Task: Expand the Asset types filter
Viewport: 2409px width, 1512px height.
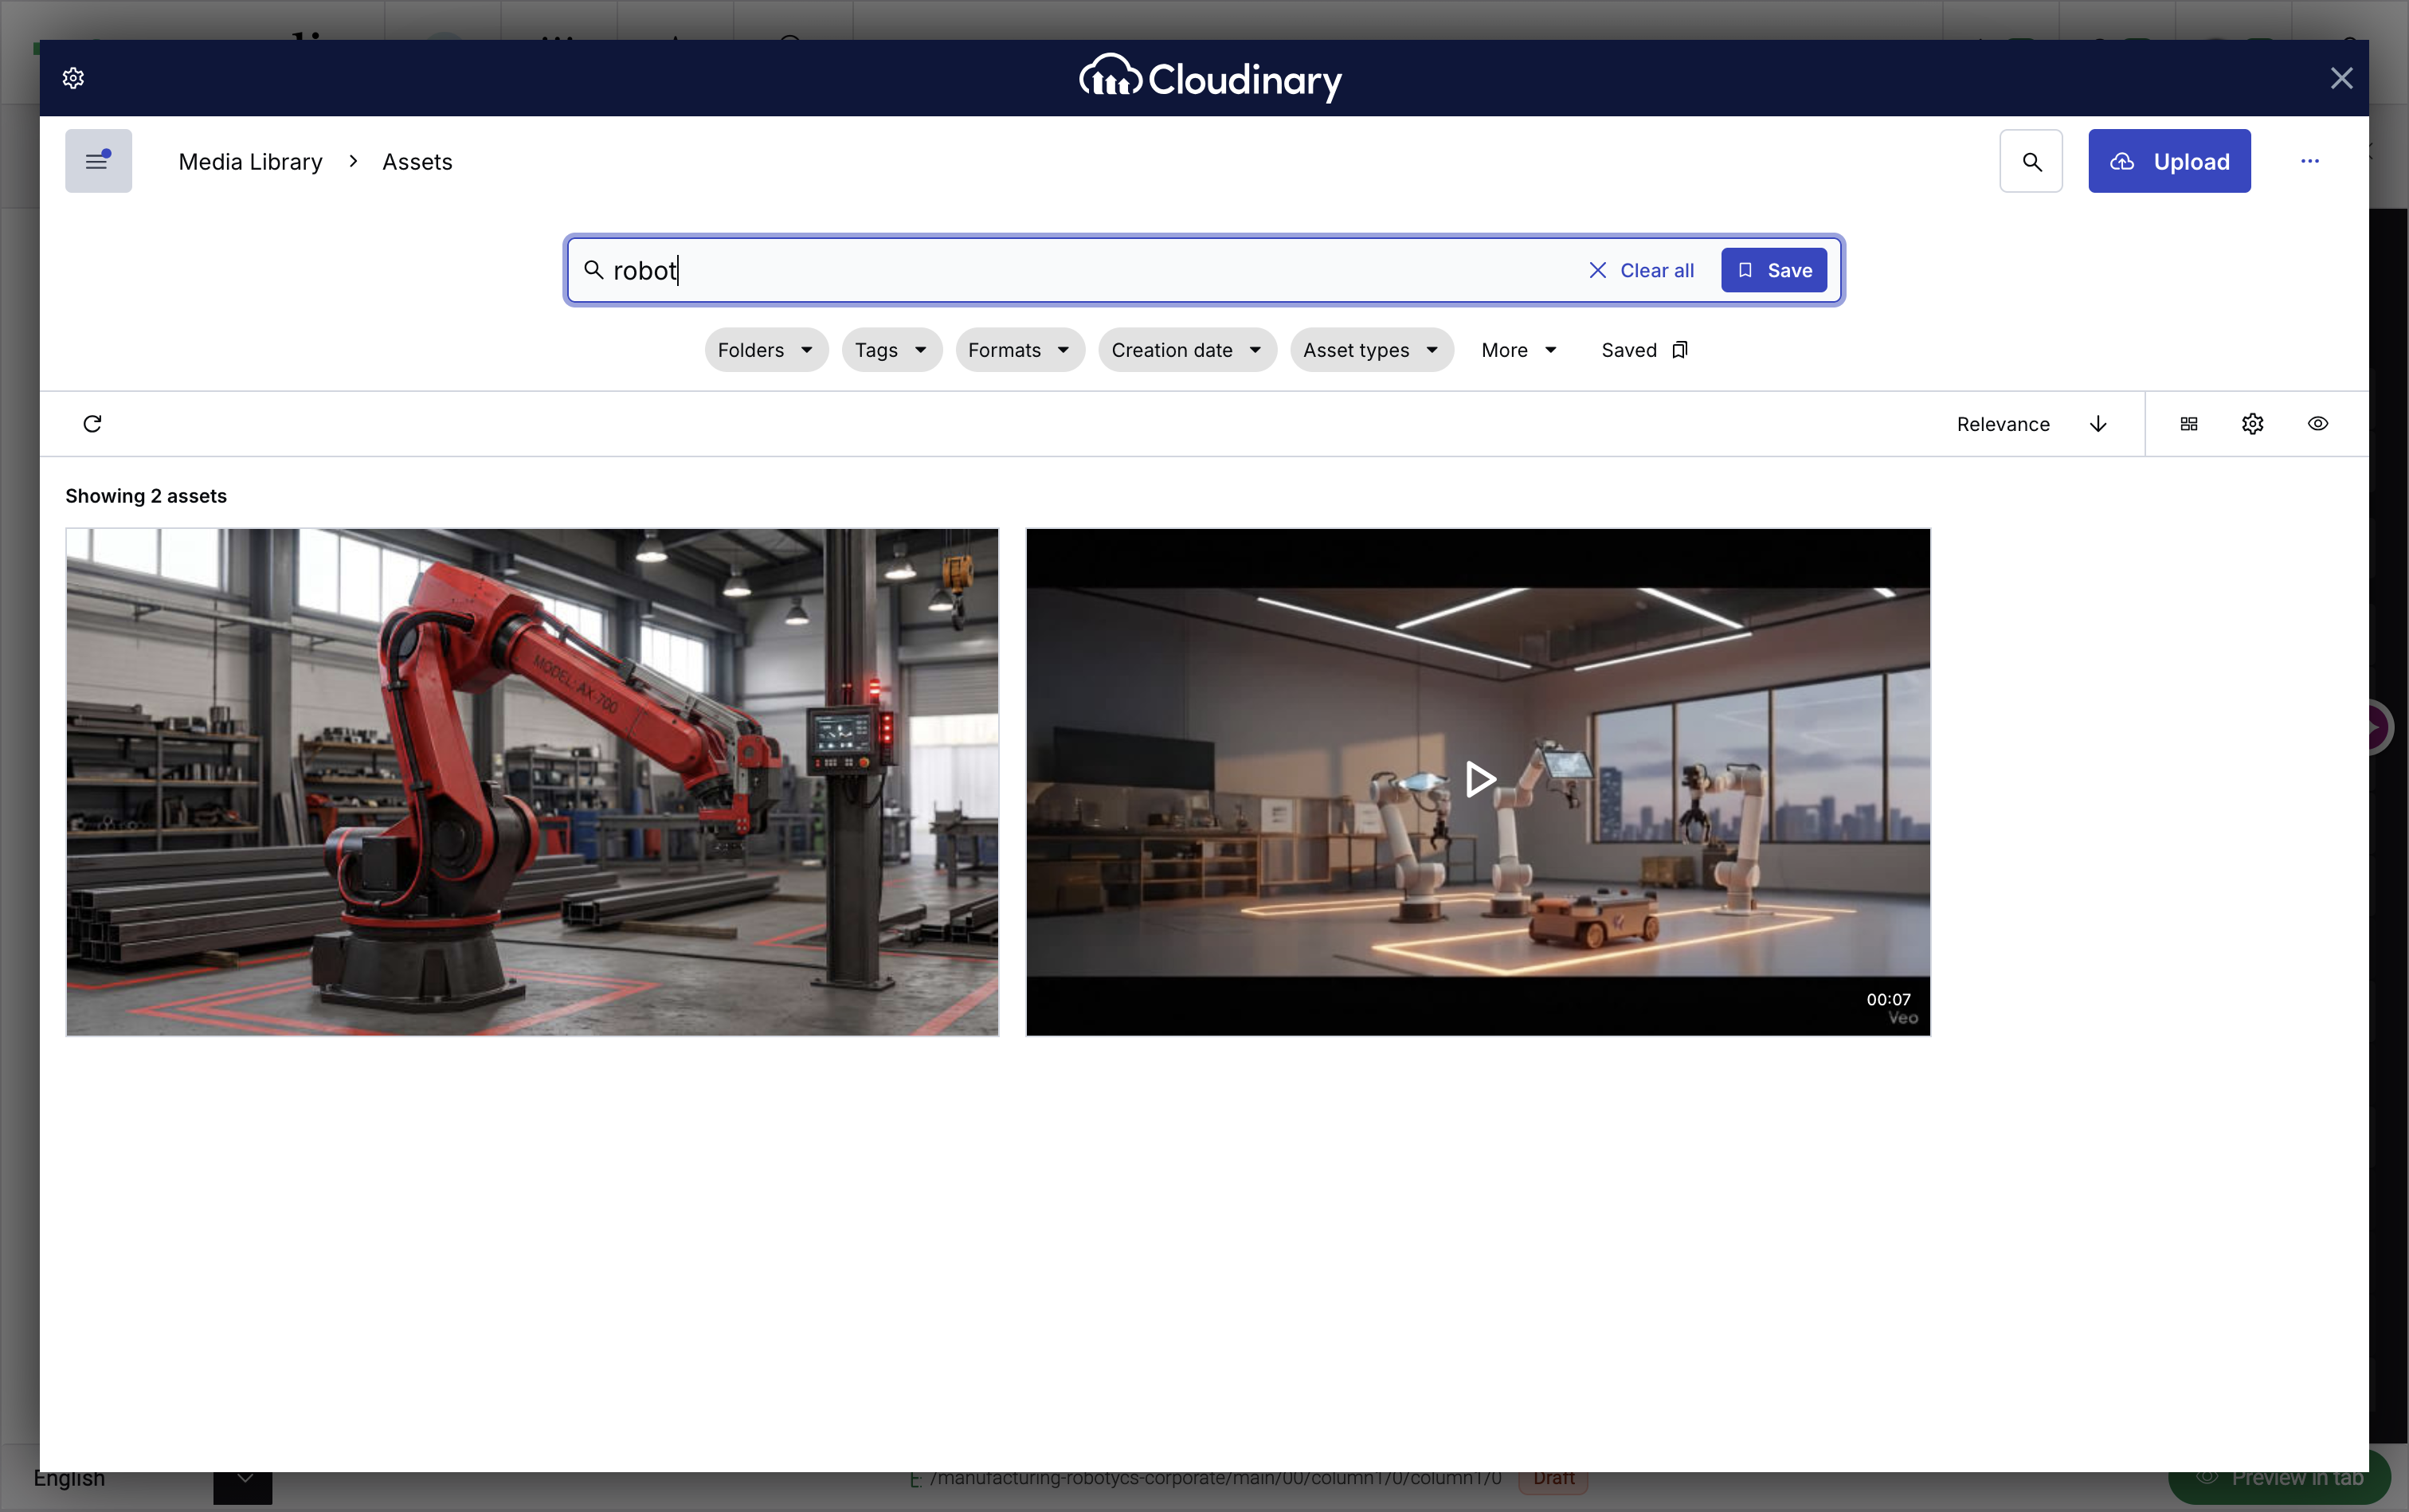Action: [x=1371, y=350]
